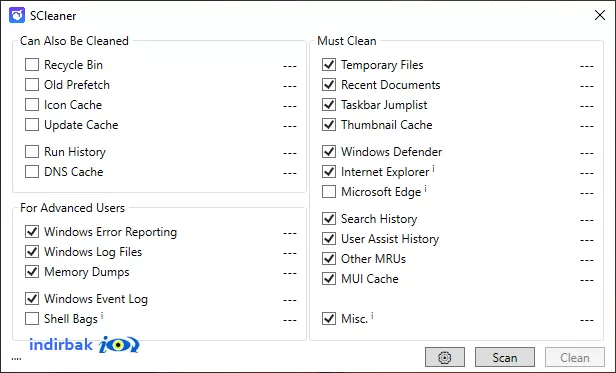Untick the Windows Defender checkbox
The image size is (616, 373).
(329, 152)
